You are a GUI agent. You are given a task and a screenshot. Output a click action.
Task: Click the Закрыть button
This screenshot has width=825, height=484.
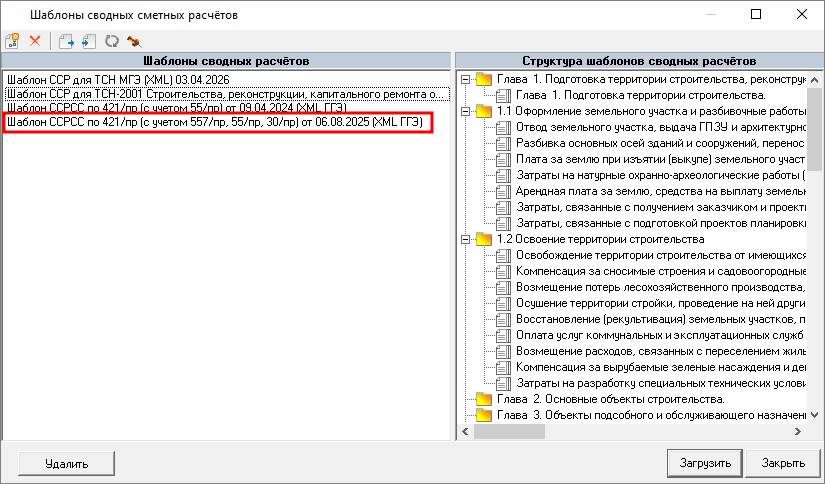pyautogui.click(x=783, y=463)
